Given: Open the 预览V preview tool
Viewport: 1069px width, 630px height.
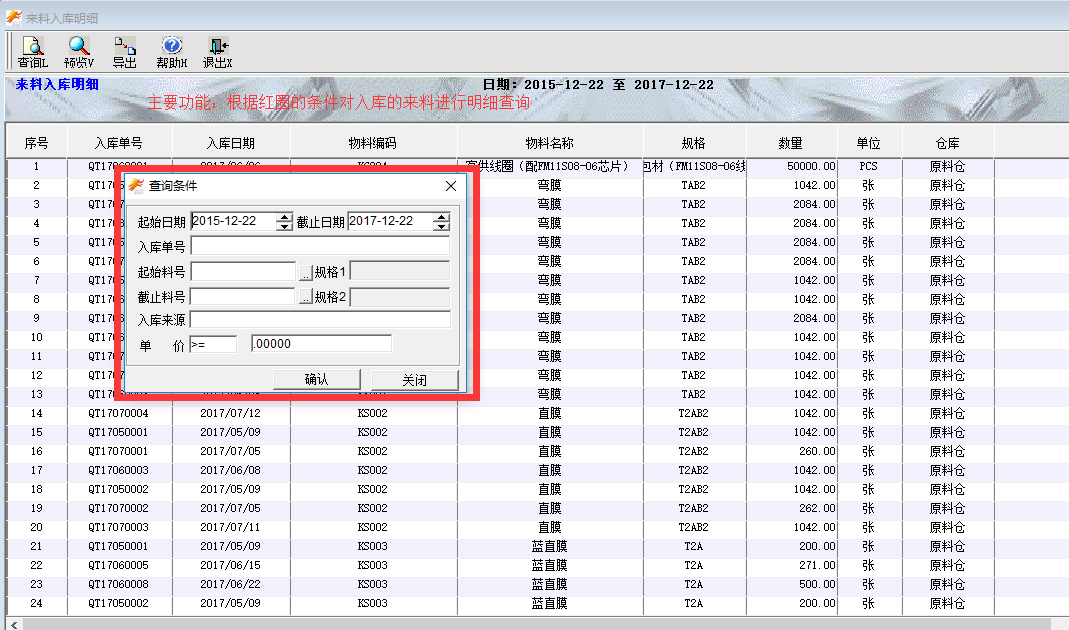Looking at the screenshot, I should [x=78, y=52].
